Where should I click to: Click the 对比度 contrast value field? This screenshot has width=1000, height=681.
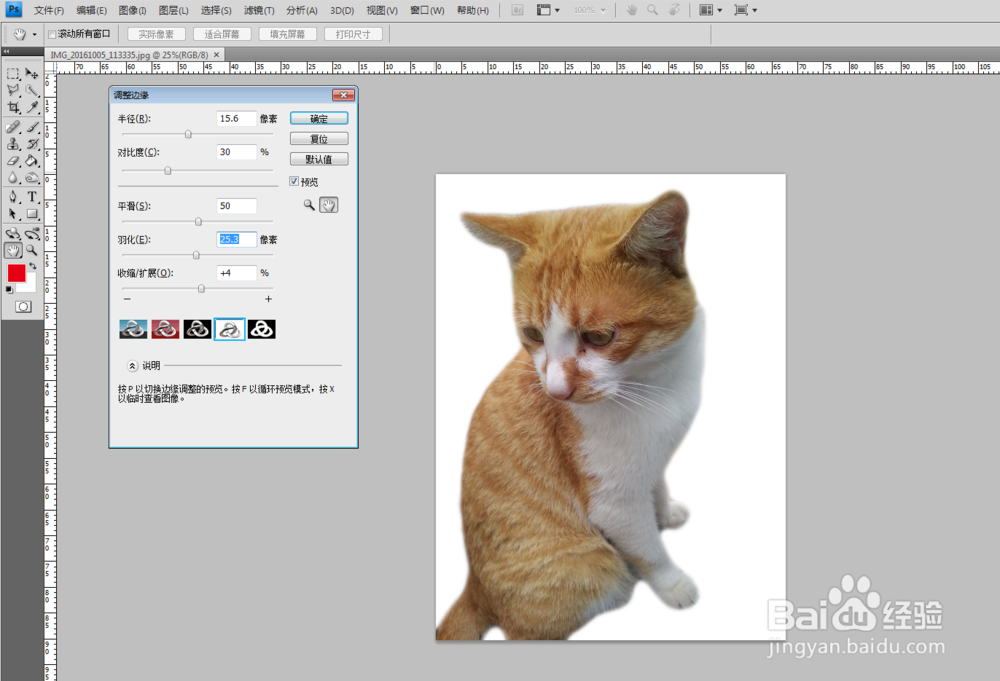pyautogui.click(x=237, y=152)
